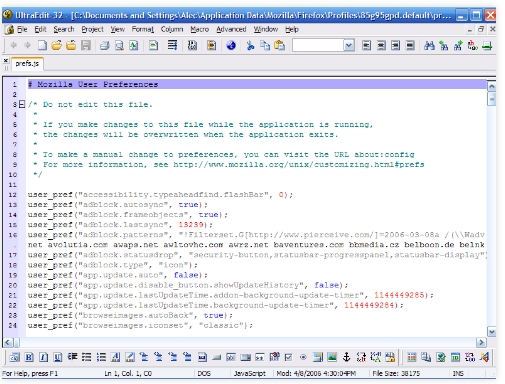Screen dimensions: 505x384
Task: Click the HTML Underline tag icon
Action: coord(58,357)
